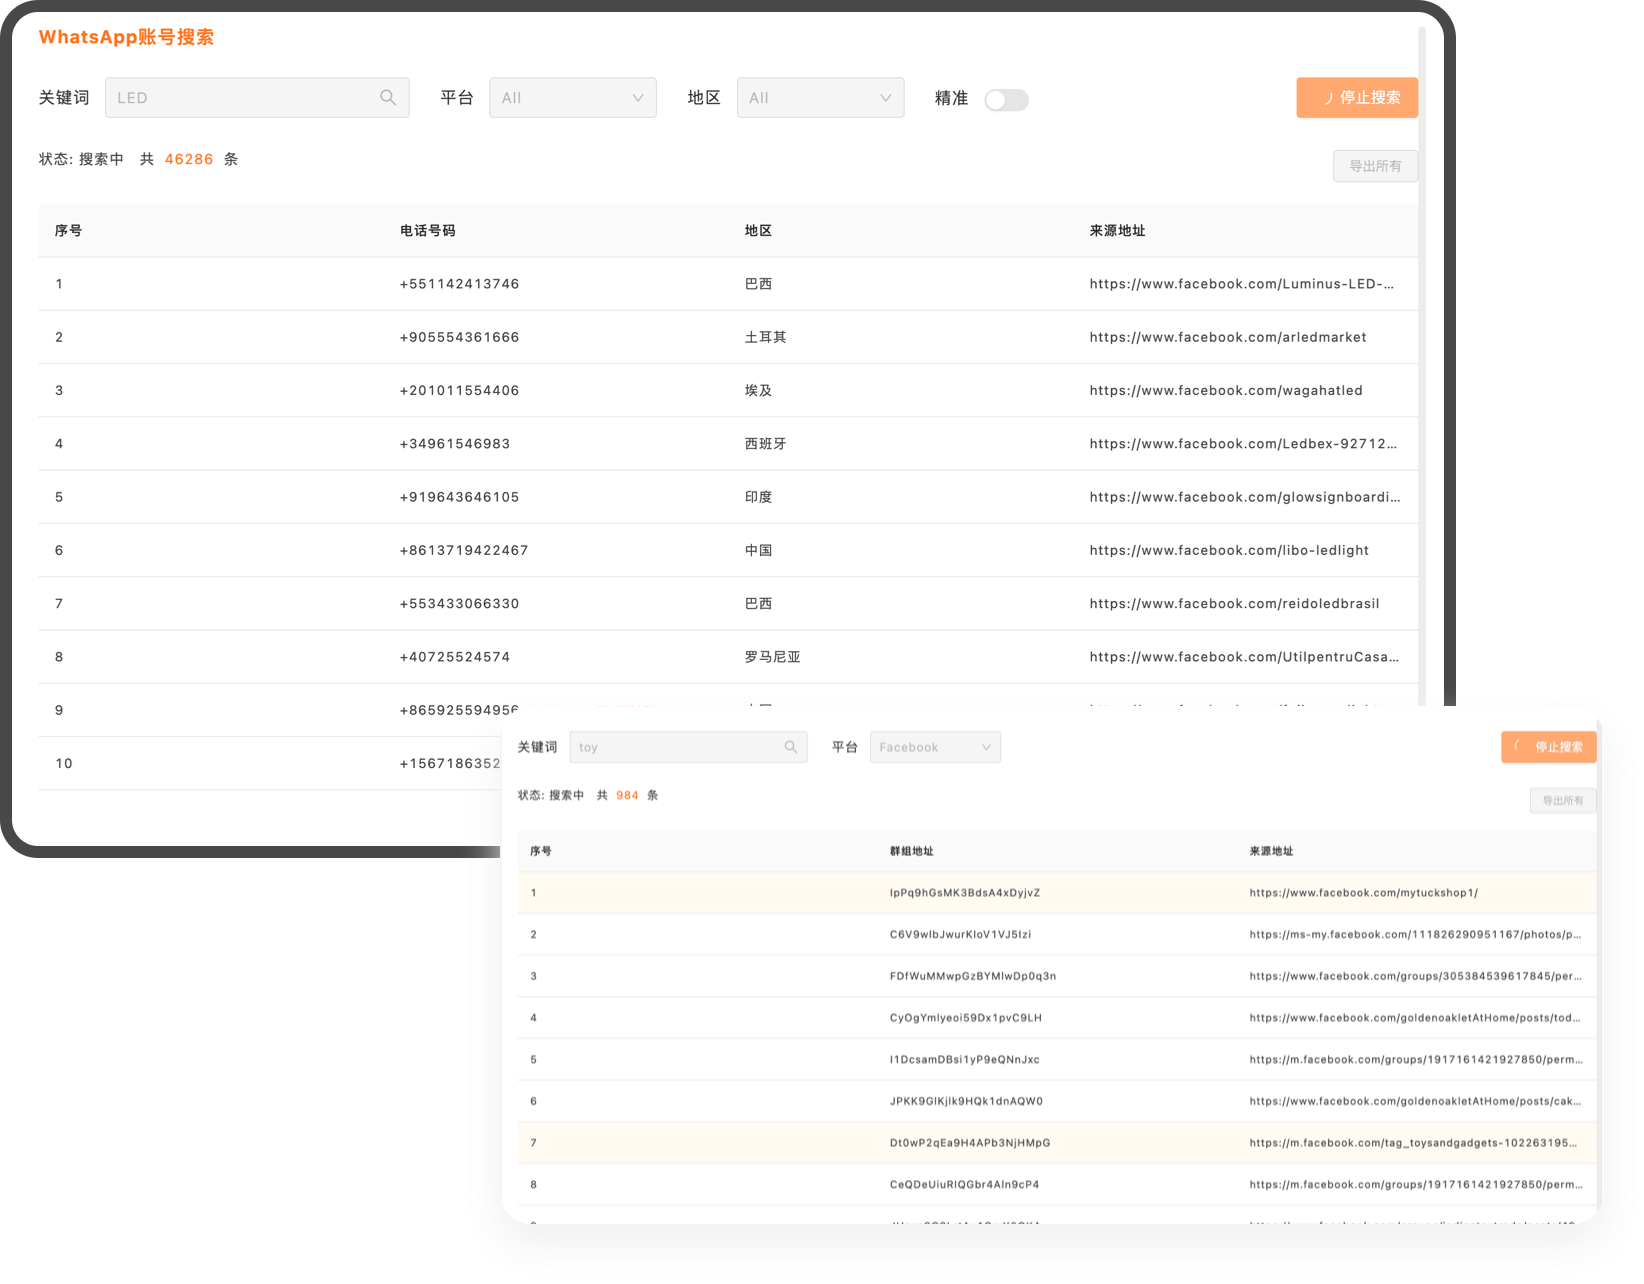The width and height of the screenshot is (1644, 1284).
Task: Click the top 停止搜索 button
Action: [x=1357, y=98]
